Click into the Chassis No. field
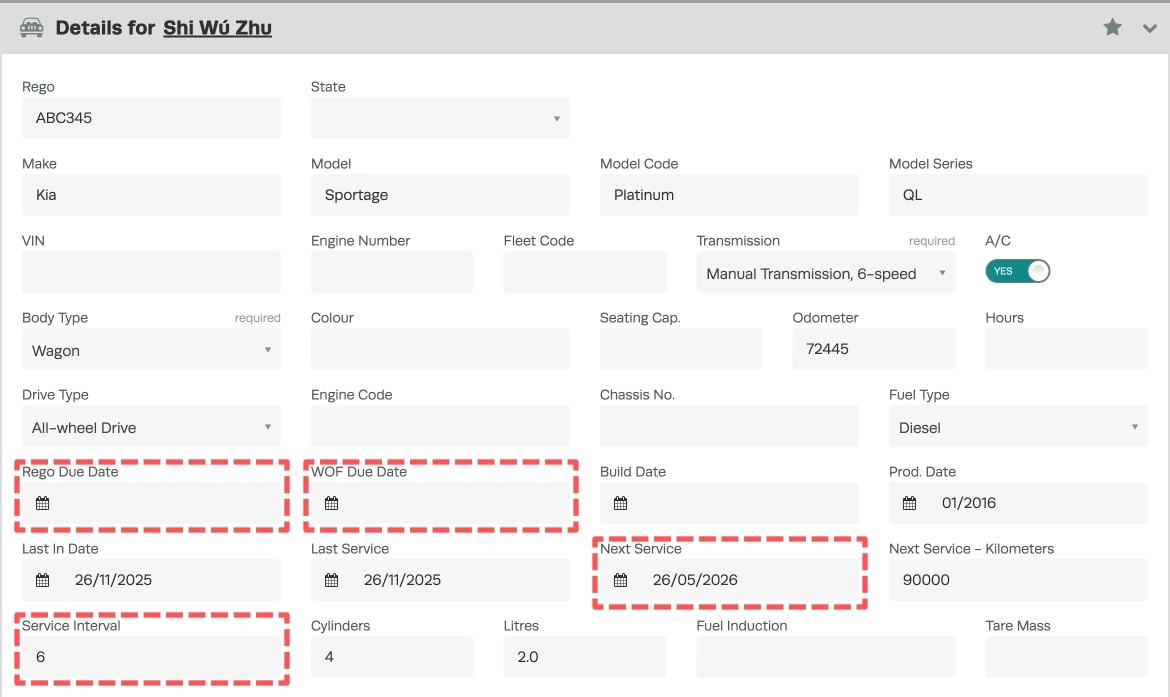This screenshot has height=697, width=1170. 729,426
